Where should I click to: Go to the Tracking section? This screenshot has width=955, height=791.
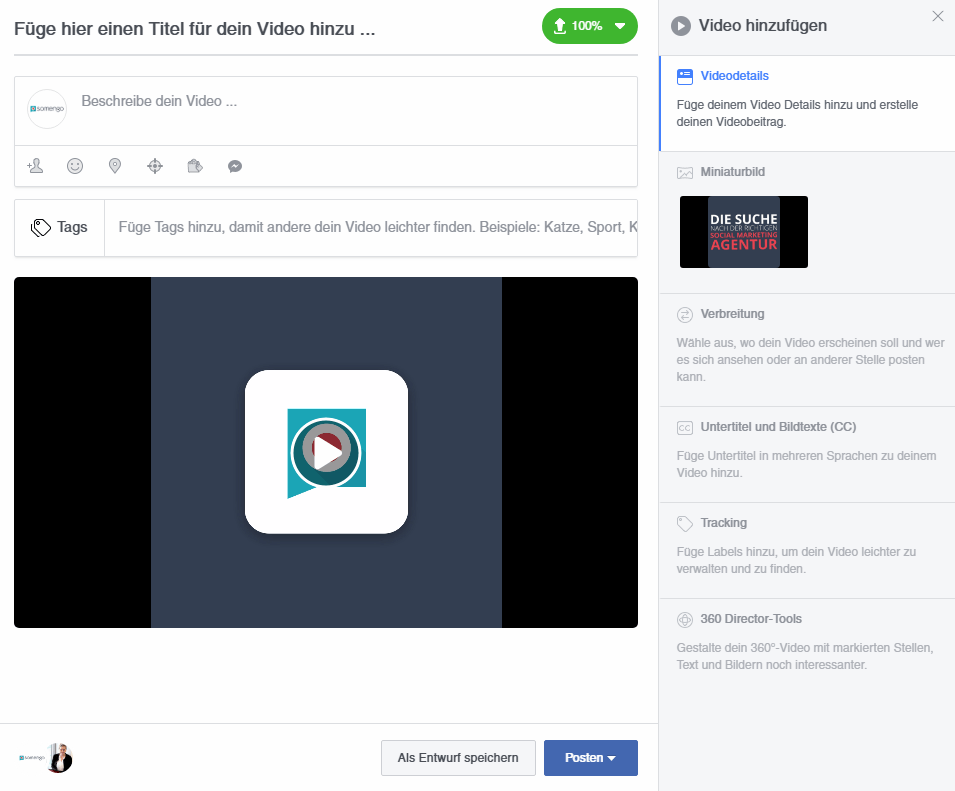(x=723, y=523)
